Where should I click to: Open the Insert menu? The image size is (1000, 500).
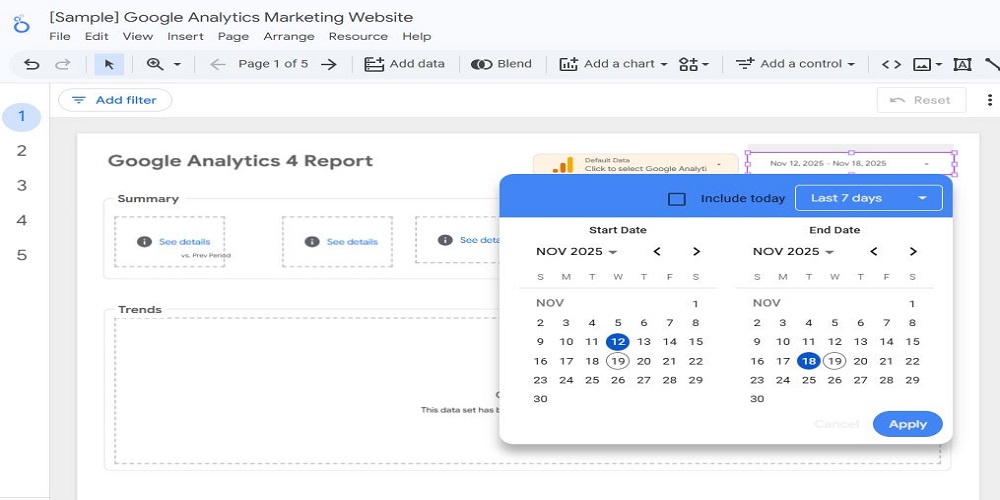186,36
